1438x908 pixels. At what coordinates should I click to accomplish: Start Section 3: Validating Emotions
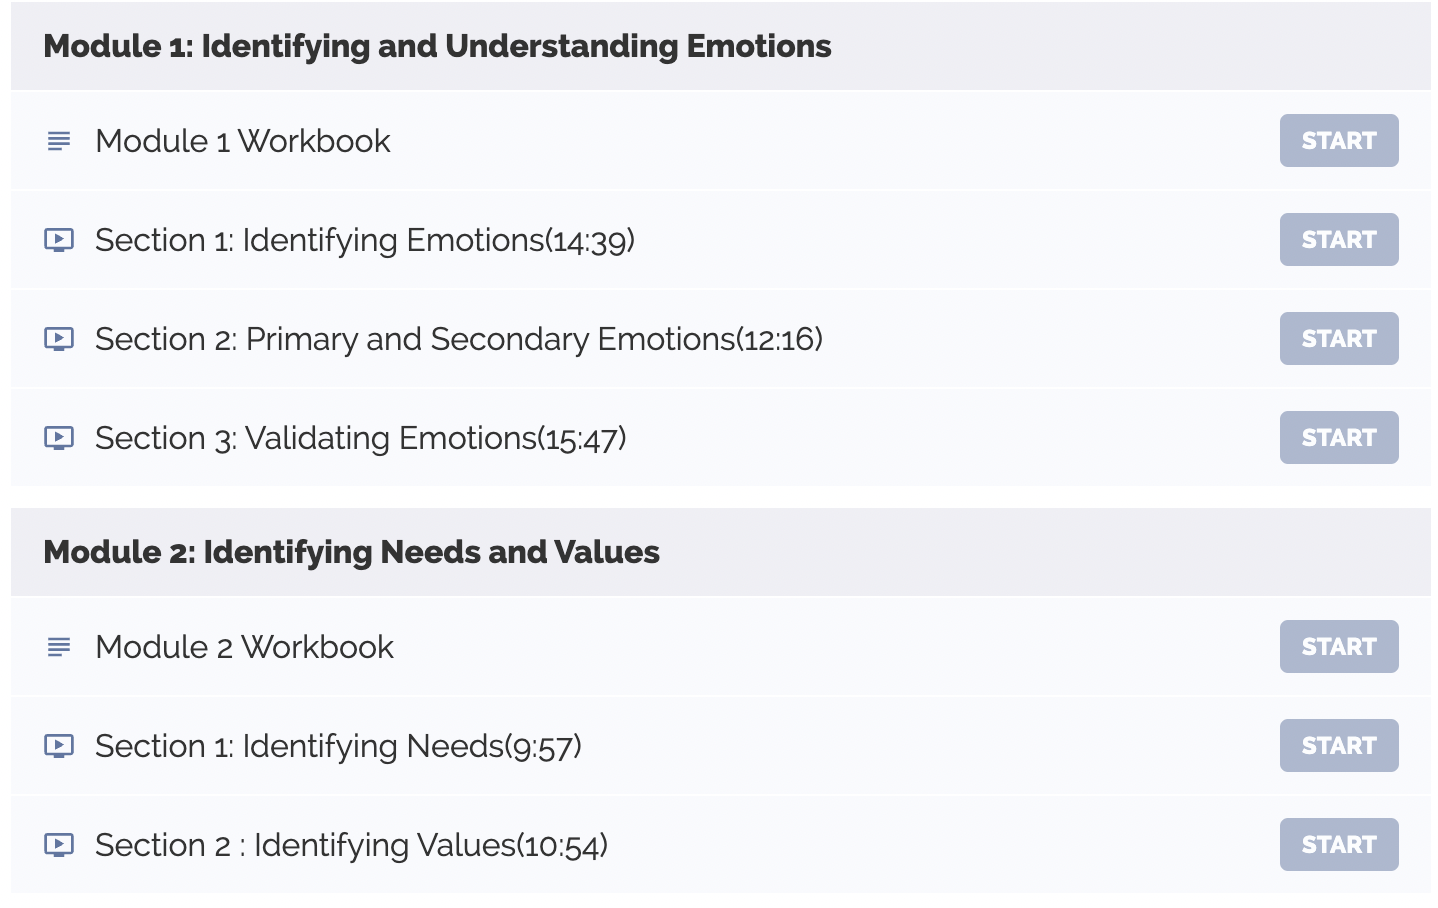pyautogui.click(x=1339, y=438)
